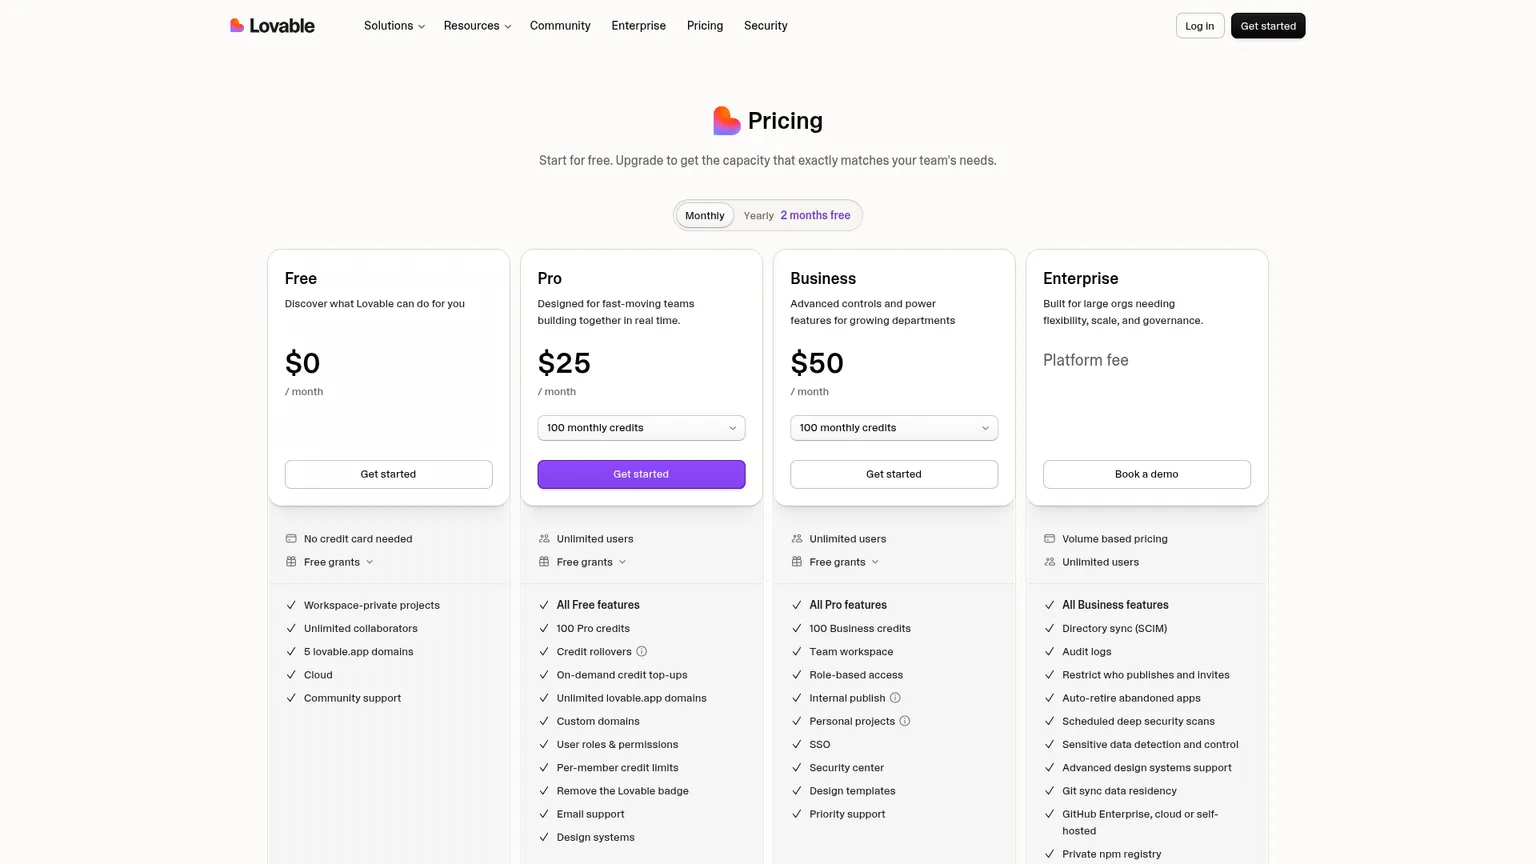Click the Log in button

pyautogui.click(x=1200, y=26)
